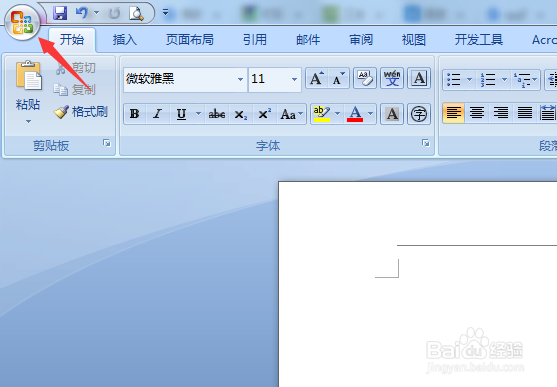Image resolution: width=557 pixels, height=387 pixels.
Task: Undo the last action
Action: tap(82, 14)
